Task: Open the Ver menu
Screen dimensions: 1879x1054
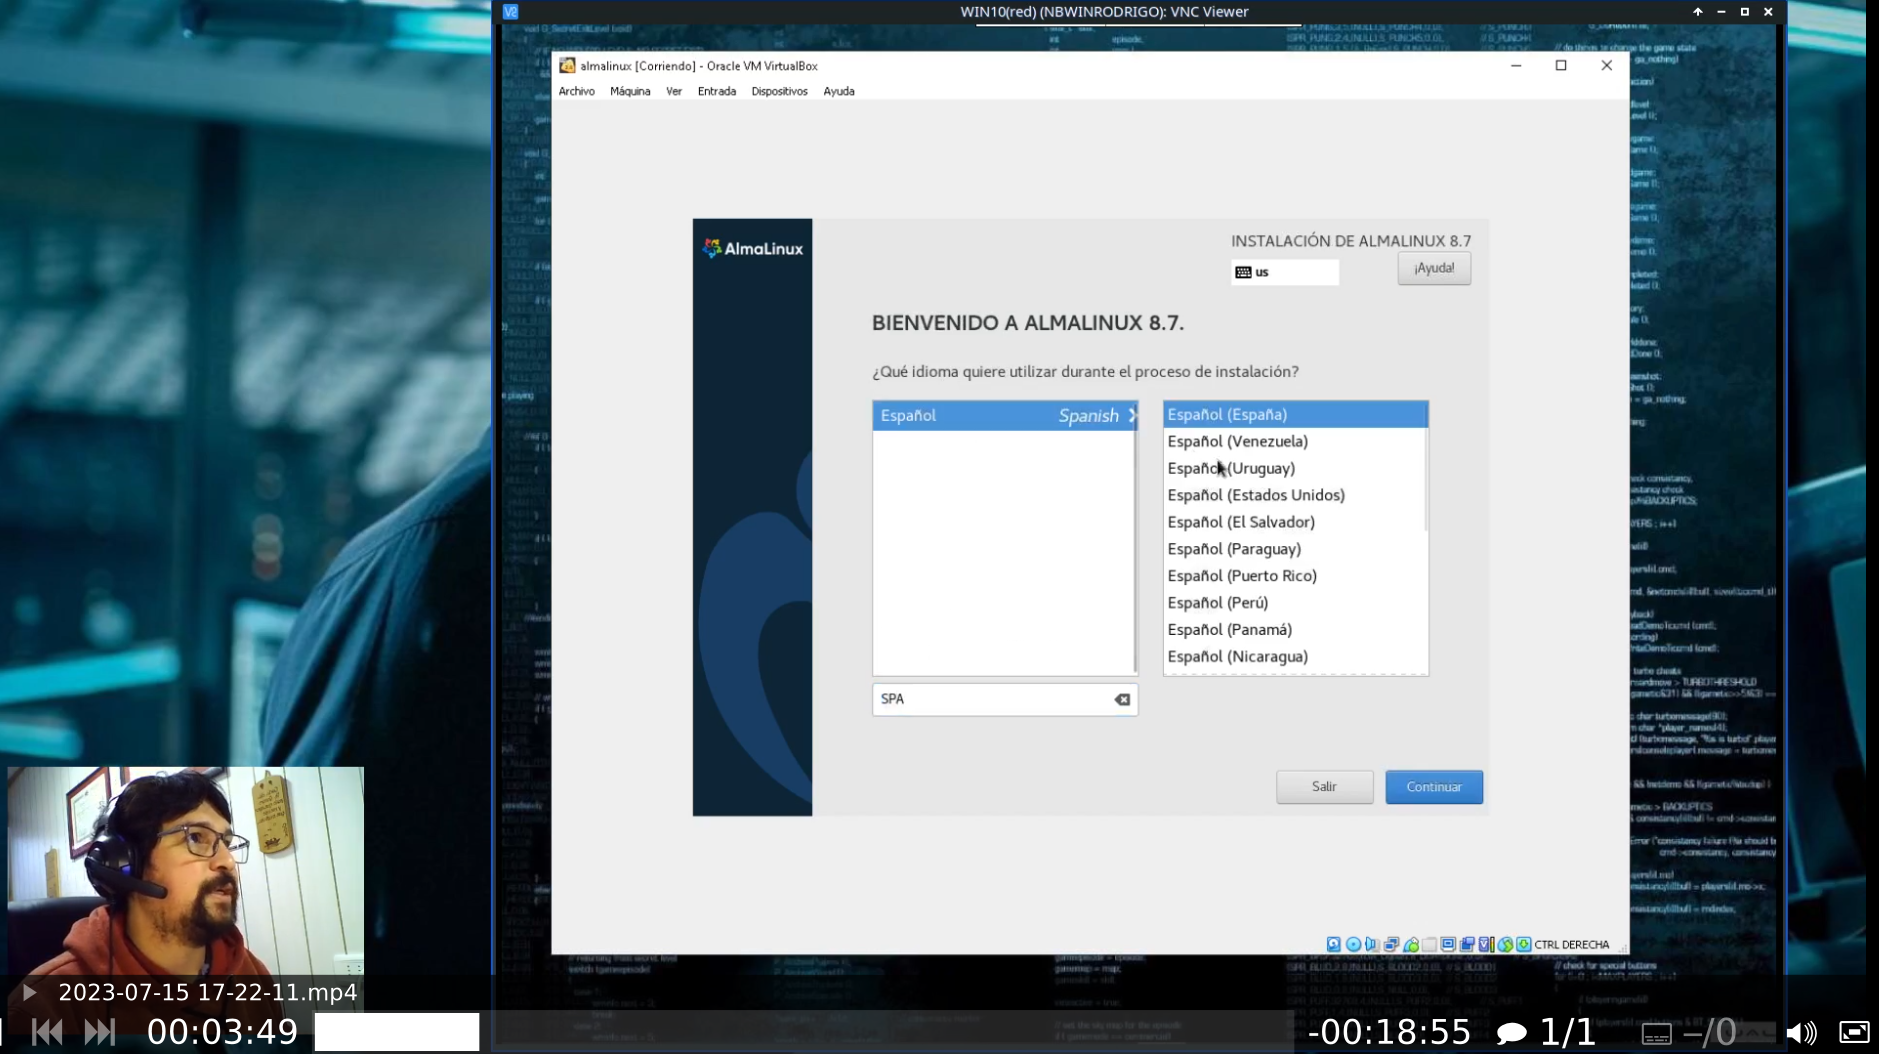Action: coord(674,91)
